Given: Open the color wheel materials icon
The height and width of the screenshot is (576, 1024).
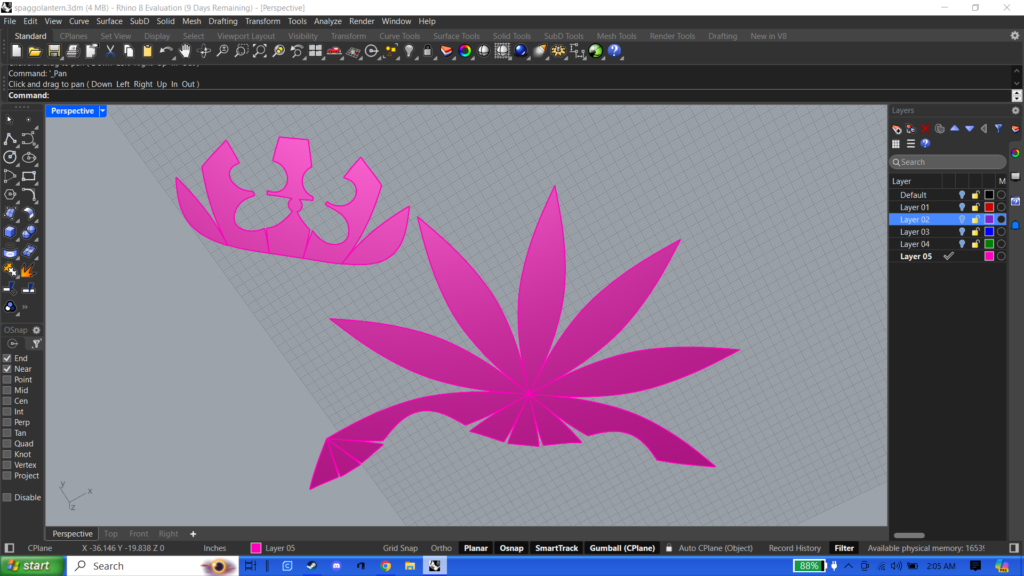Looking at the screenshot, I should [465, 51].
